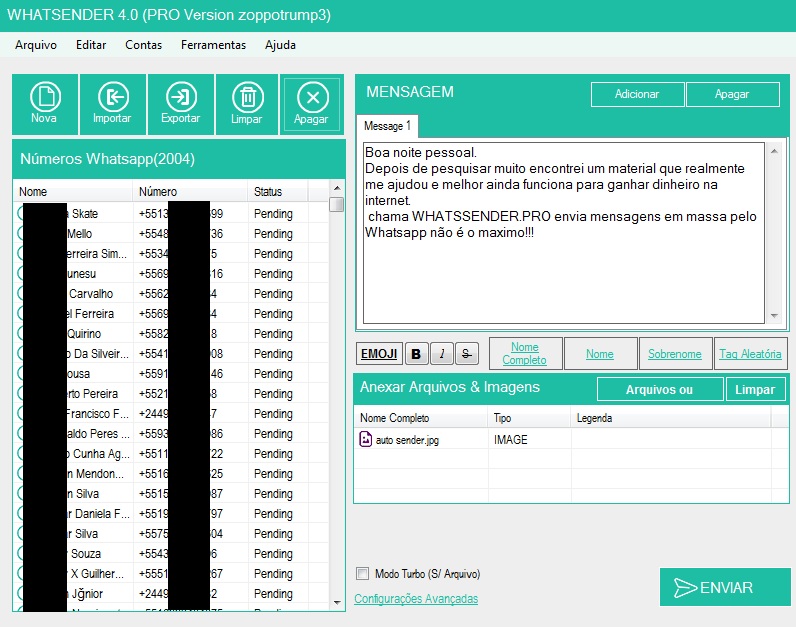Toggle strikethrough text formatting button

point(468,354)
